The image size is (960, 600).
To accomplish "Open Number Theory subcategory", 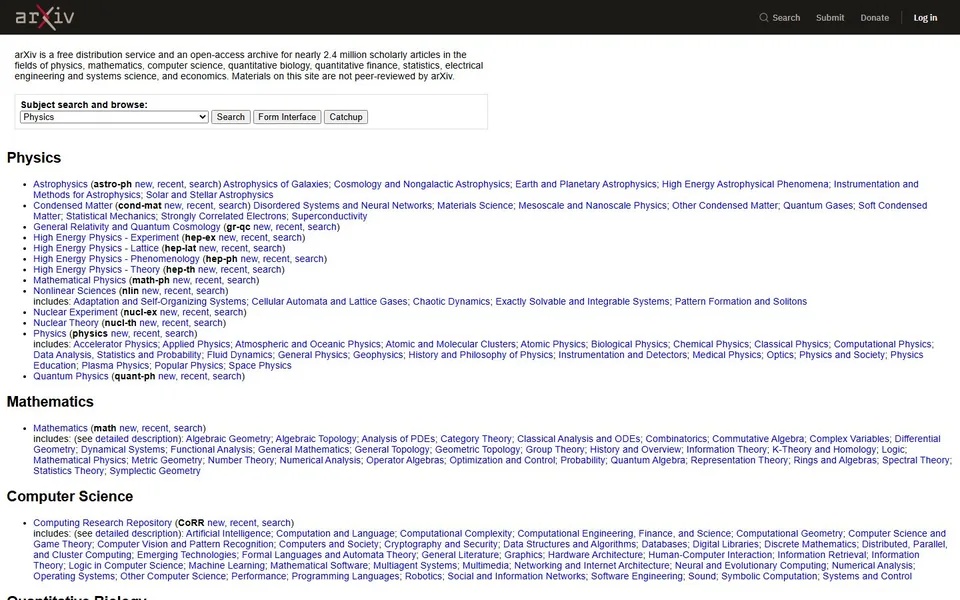I will 241,460.
